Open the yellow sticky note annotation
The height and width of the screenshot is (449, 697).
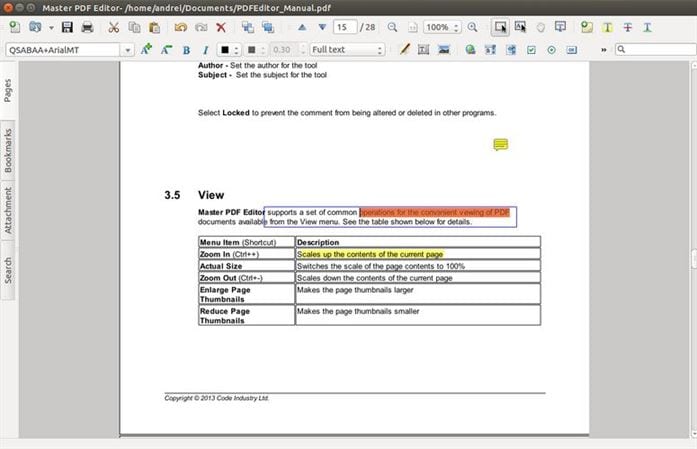pos(501,144)
